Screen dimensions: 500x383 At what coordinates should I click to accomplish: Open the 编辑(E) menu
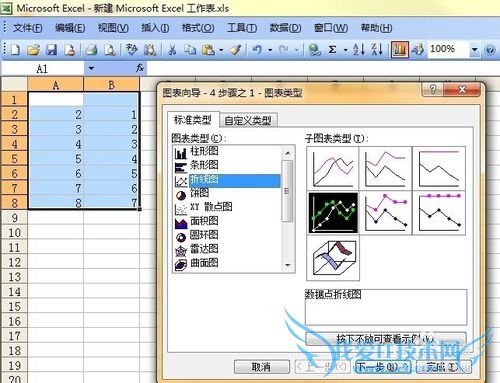(70, 28)
